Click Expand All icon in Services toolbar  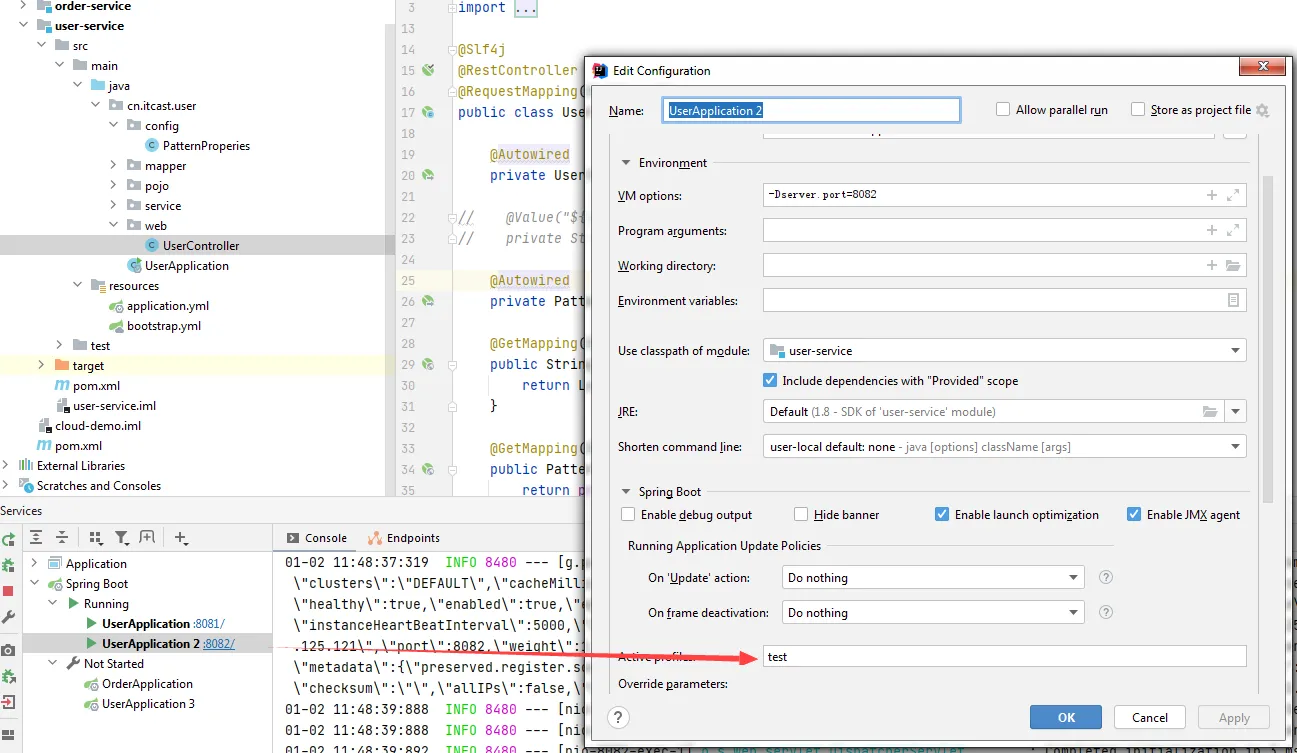point(36,537)
